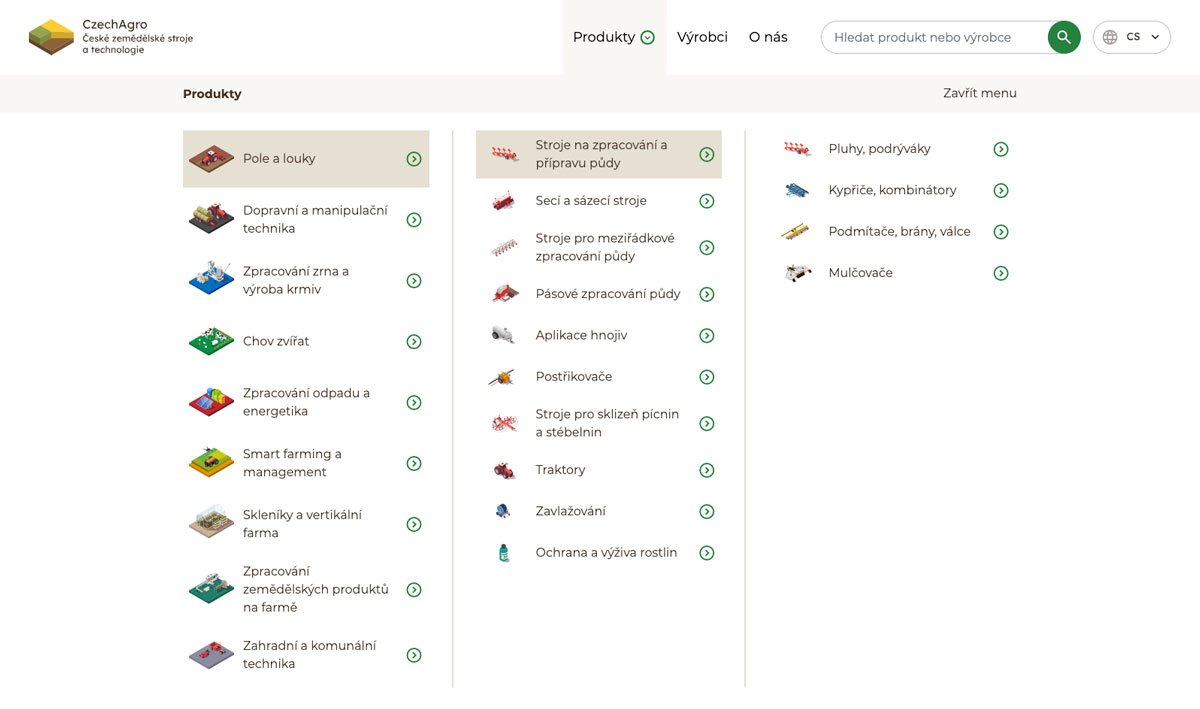Viewport: 1200px width, 709px height.
Task: Expand the Pluhy, podrýváky arrow
Action: tap(1001, 149)
